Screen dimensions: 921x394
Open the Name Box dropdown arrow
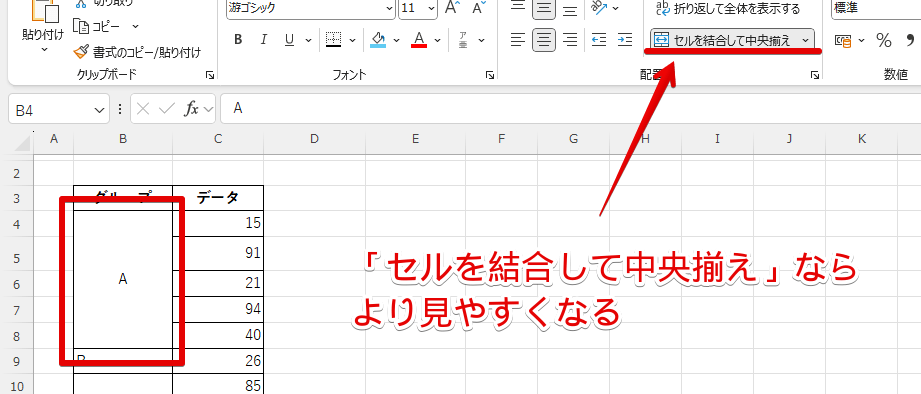point(98,109)
